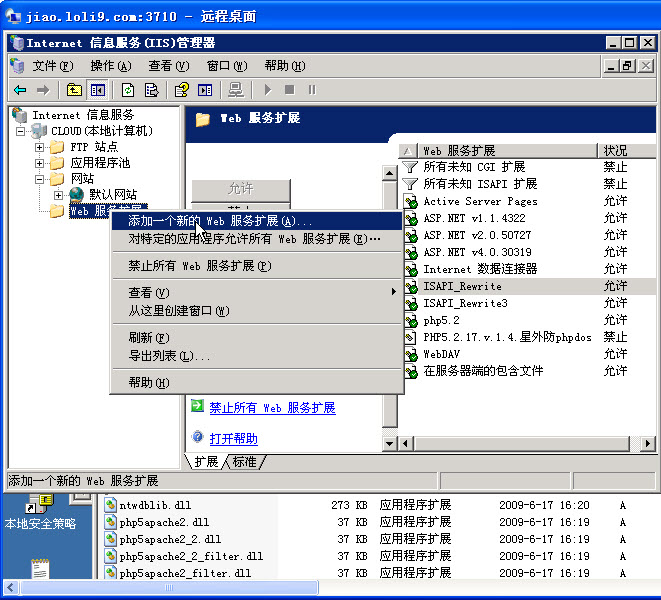Click the description pane scroll down arrow
The image size is (661, 600).
pyautogui.click(x=390, y=444)
